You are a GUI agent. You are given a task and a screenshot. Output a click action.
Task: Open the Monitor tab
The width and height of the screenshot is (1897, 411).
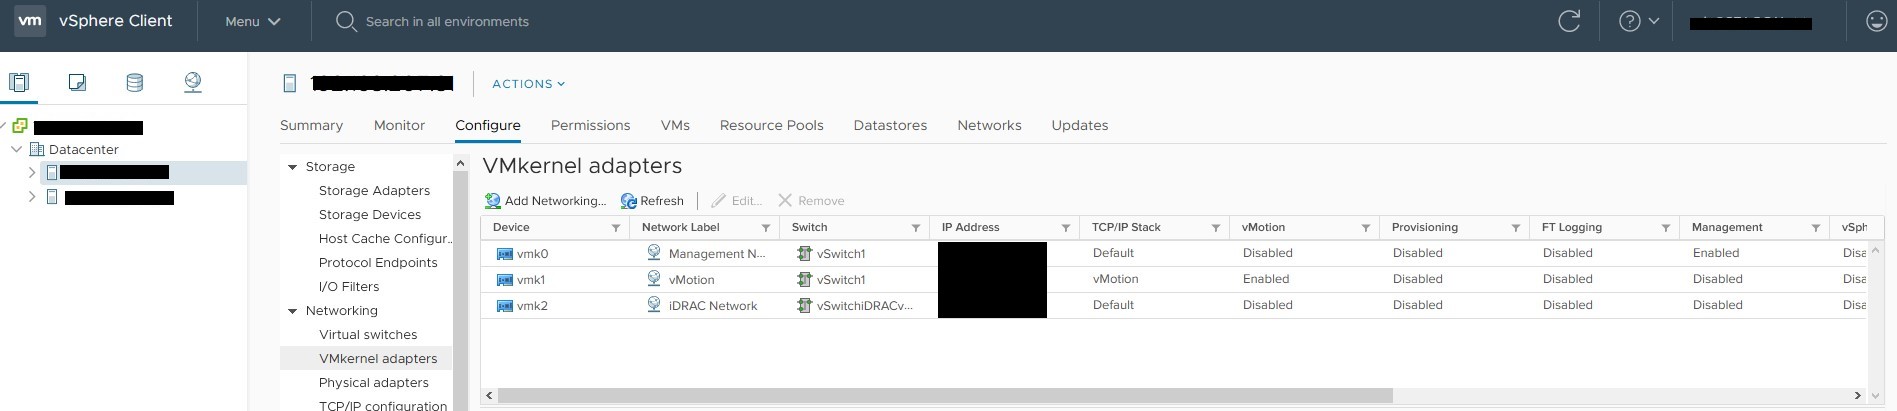(399, 125)
